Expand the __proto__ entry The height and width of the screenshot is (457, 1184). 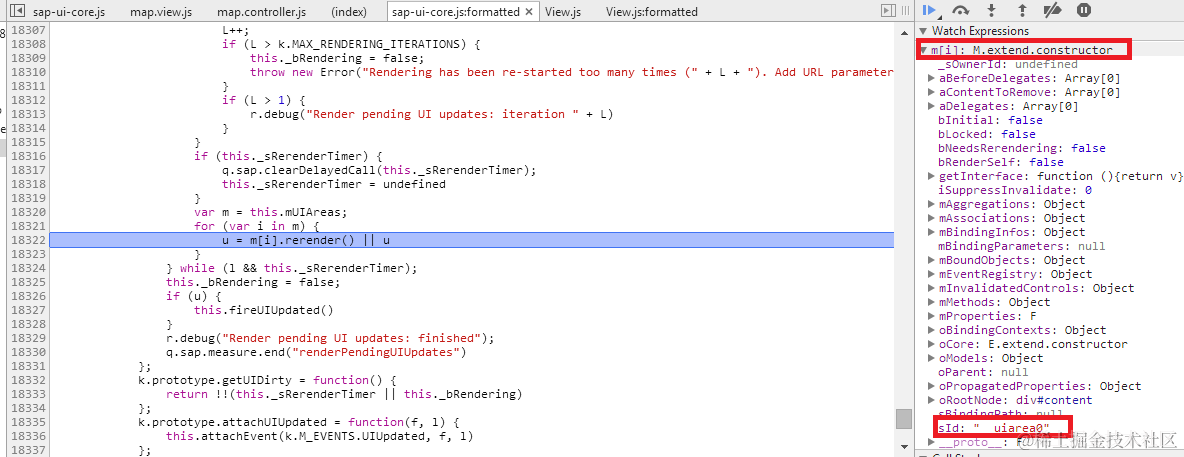click(x=932, y=442)
